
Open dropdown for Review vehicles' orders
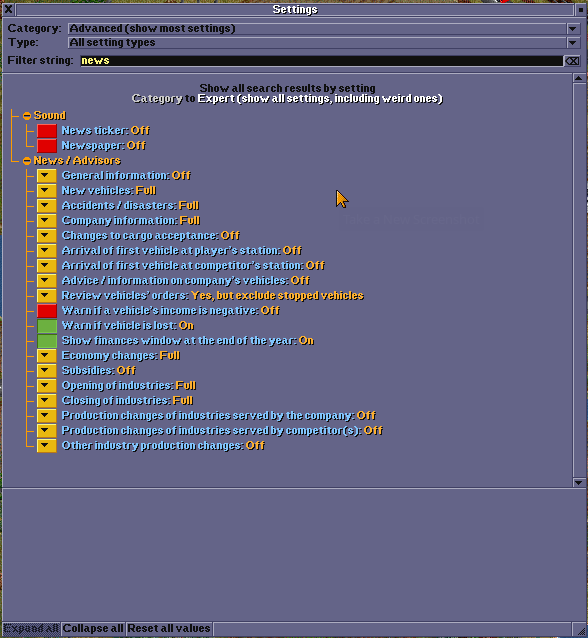pyautogui.click(x=47, y=296)
